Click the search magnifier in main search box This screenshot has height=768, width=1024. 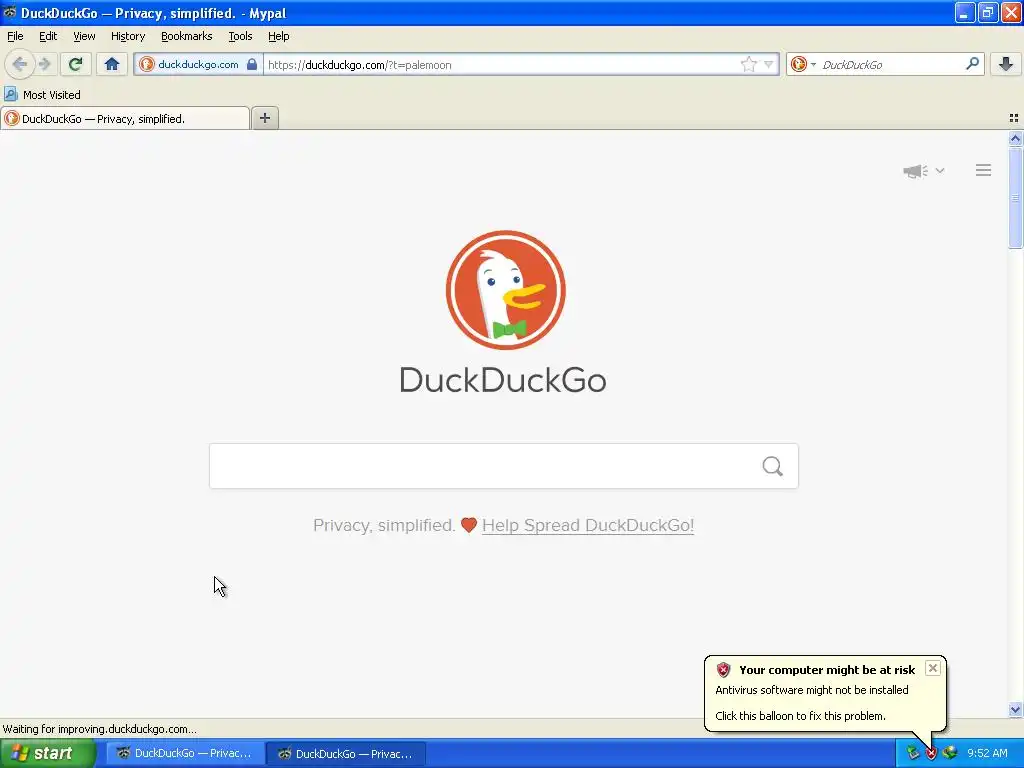point(773,466)
